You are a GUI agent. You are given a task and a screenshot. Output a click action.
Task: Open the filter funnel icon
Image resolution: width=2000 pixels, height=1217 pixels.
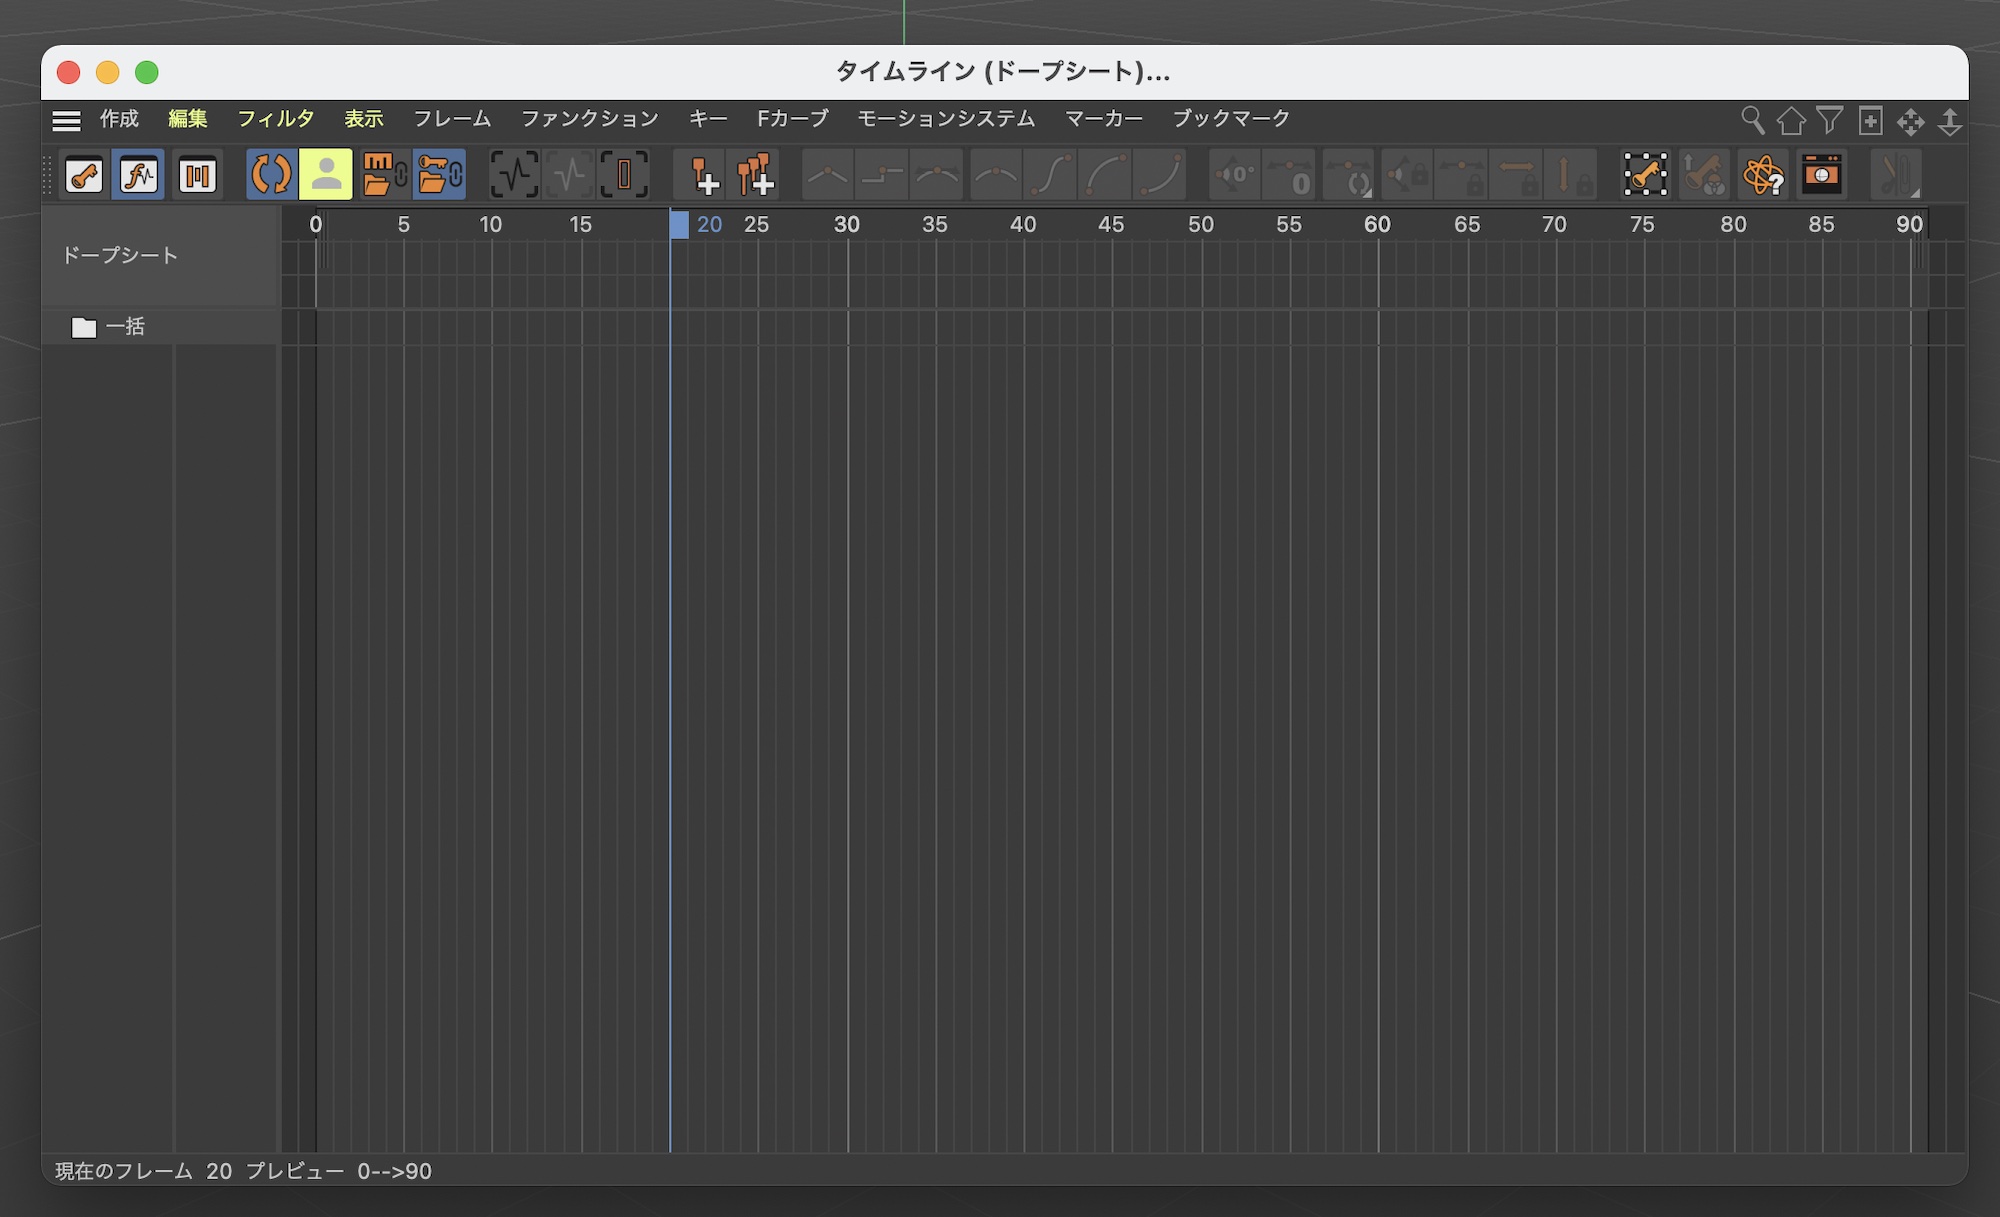click(x=1829, y=121)
